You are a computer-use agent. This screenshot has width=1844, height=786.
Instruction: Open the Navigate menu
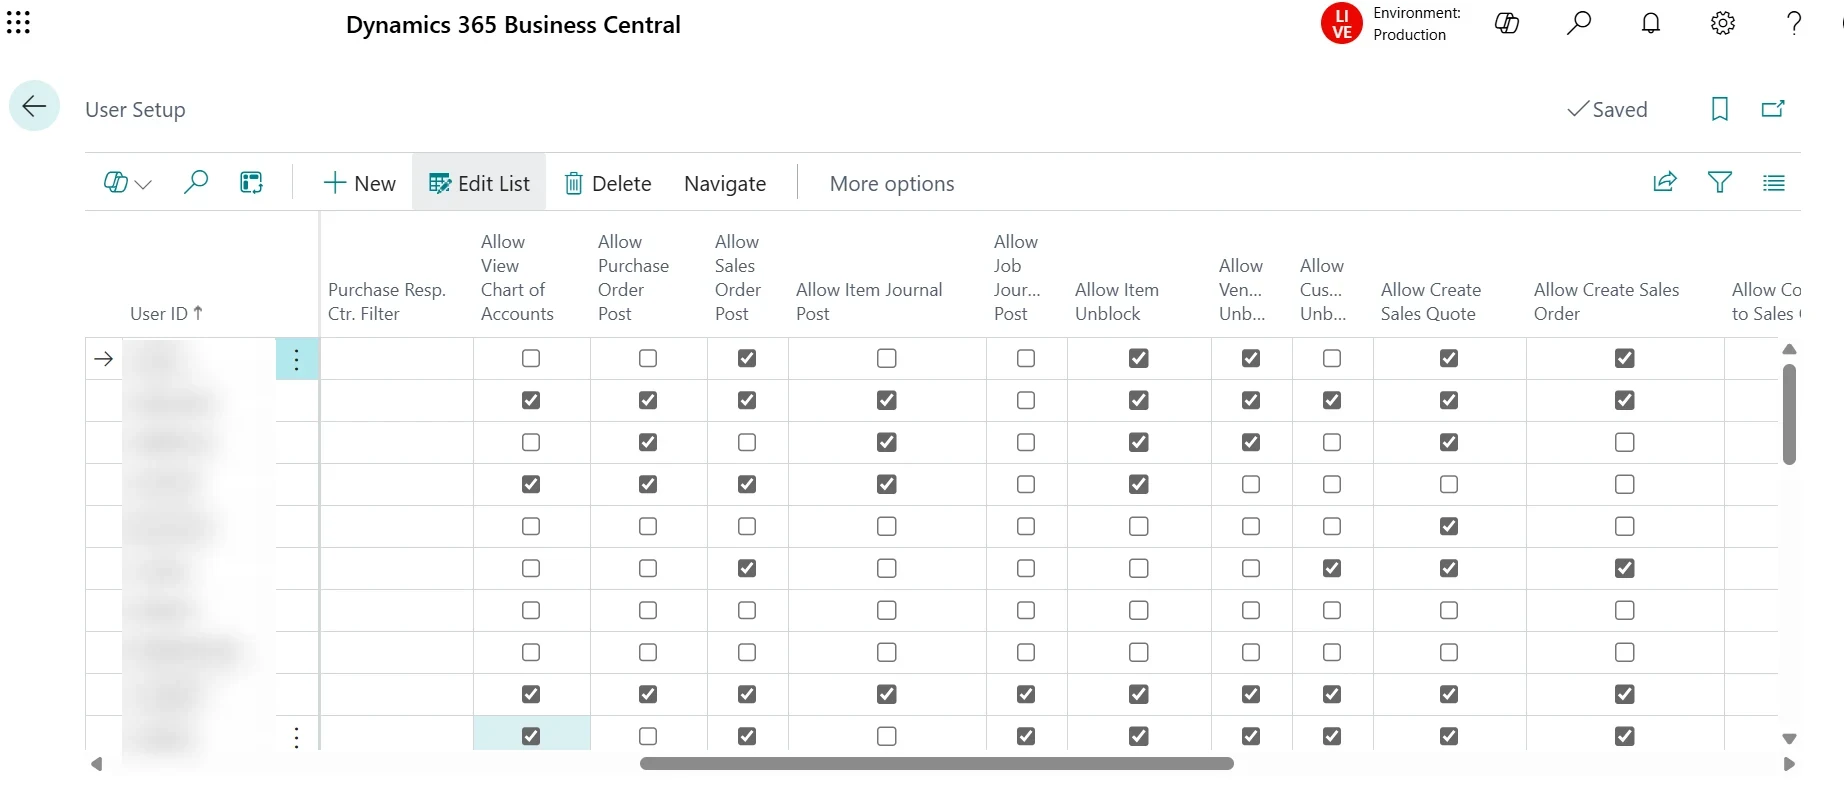click(725, 183)
